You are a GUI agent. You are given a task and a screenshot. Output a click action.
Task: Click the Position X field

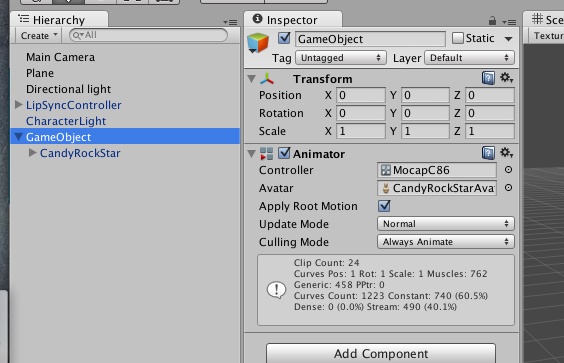(x=361, y=95)
